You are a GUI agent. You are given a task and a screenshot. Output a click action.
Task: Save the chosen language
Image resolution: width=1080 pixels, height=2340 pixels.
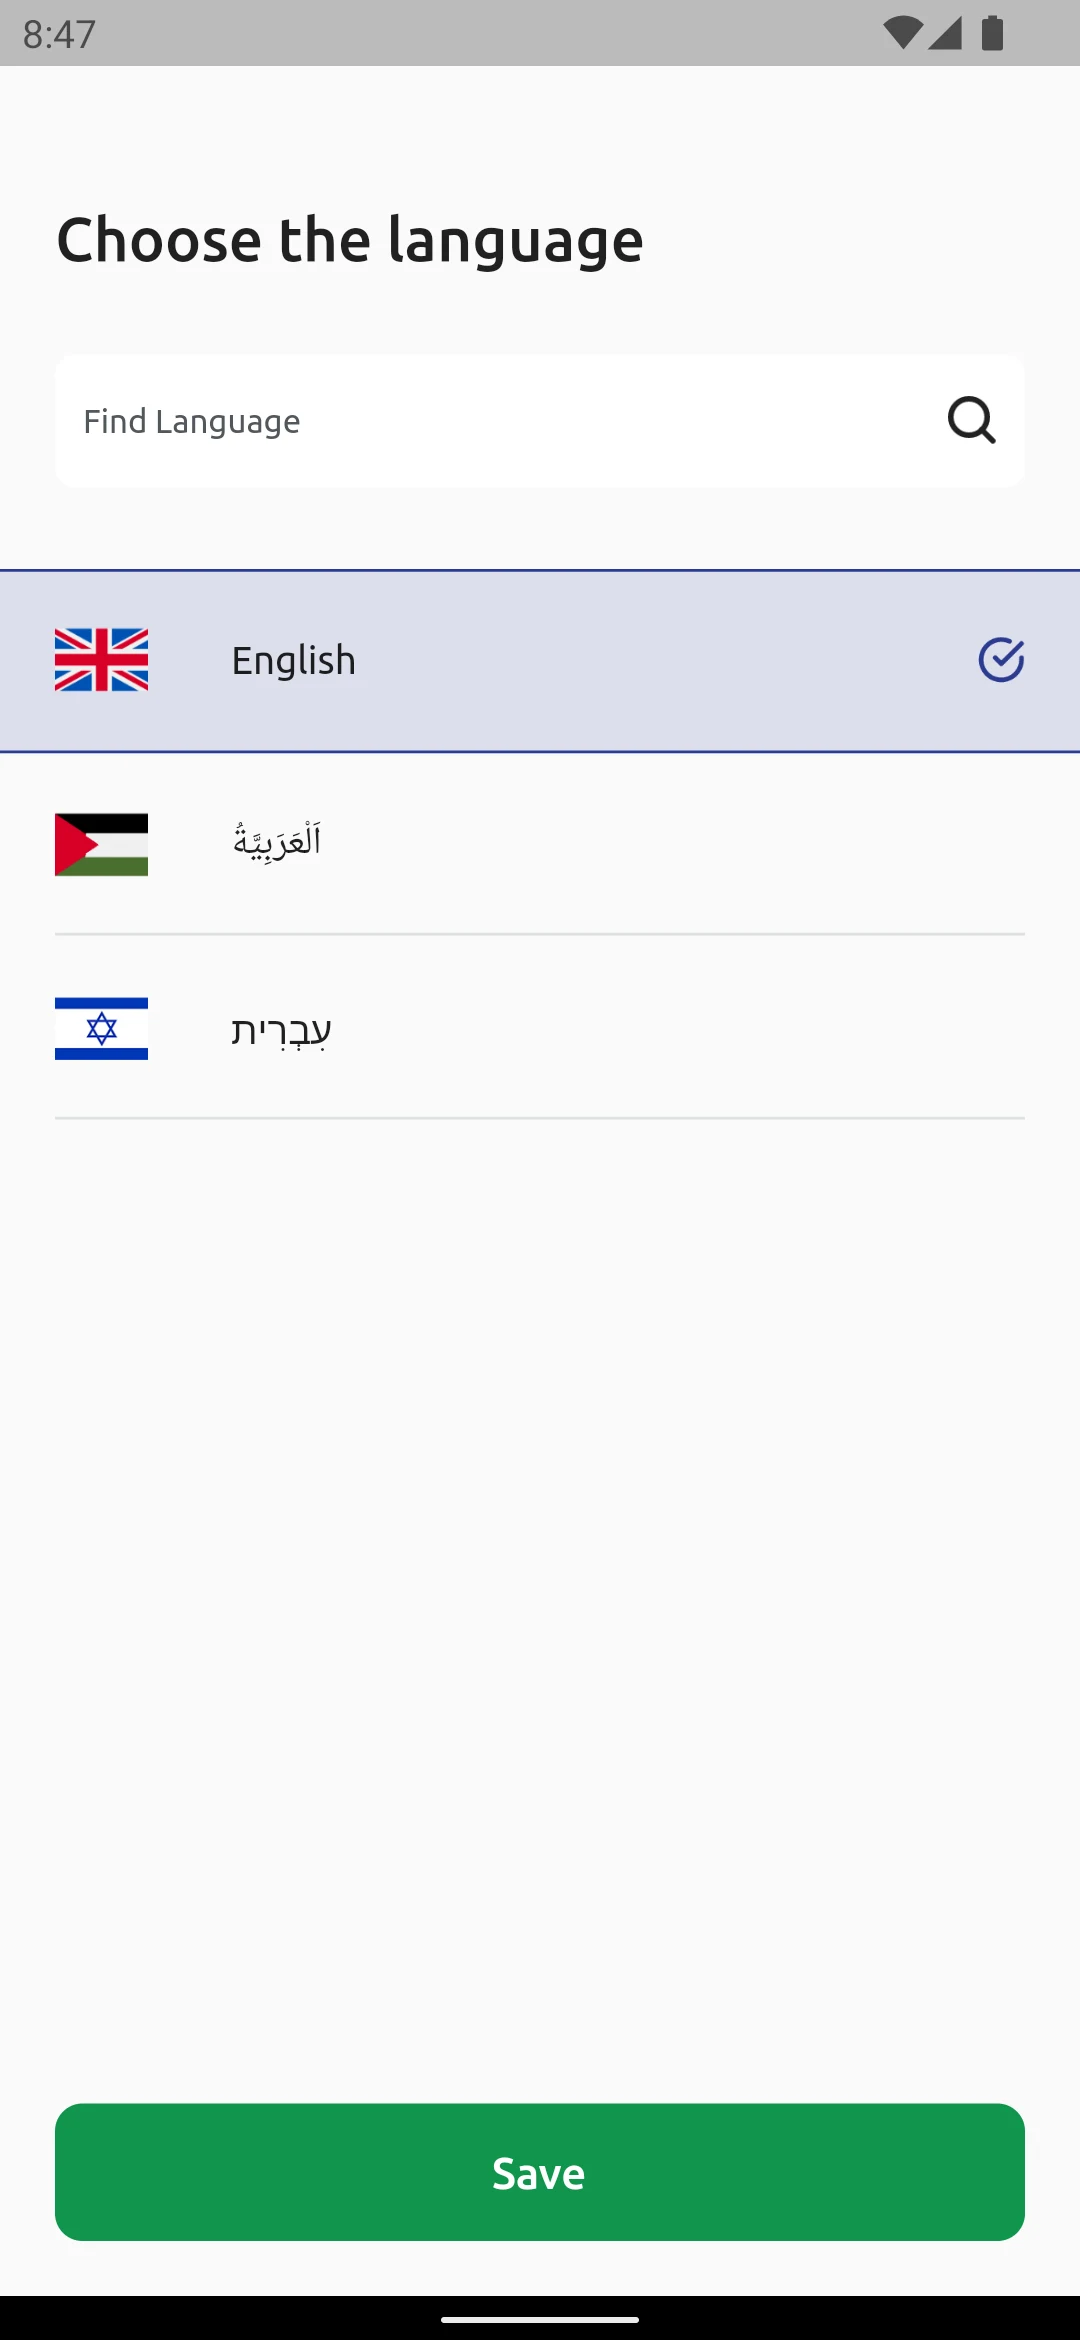pyautogui.click(x=540, y=2172)
